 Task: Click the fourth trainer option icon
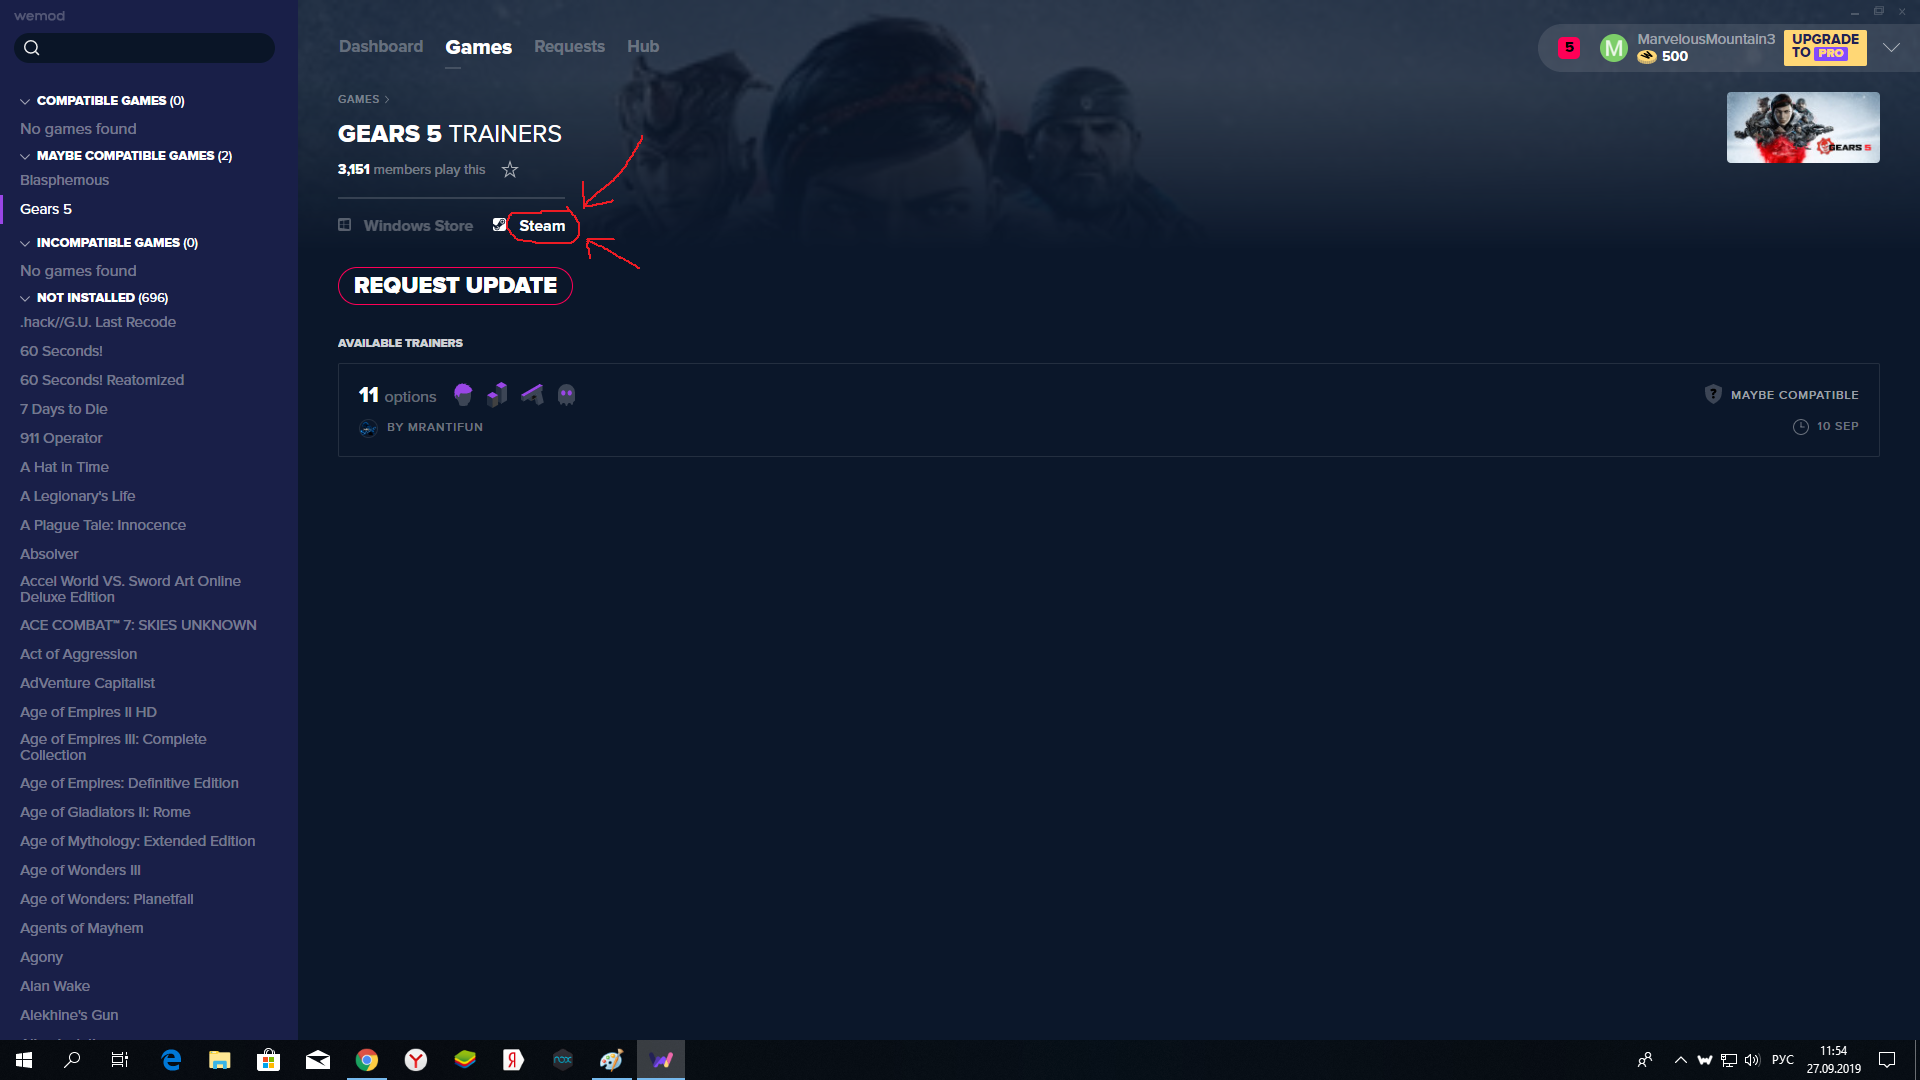point(566,394)
